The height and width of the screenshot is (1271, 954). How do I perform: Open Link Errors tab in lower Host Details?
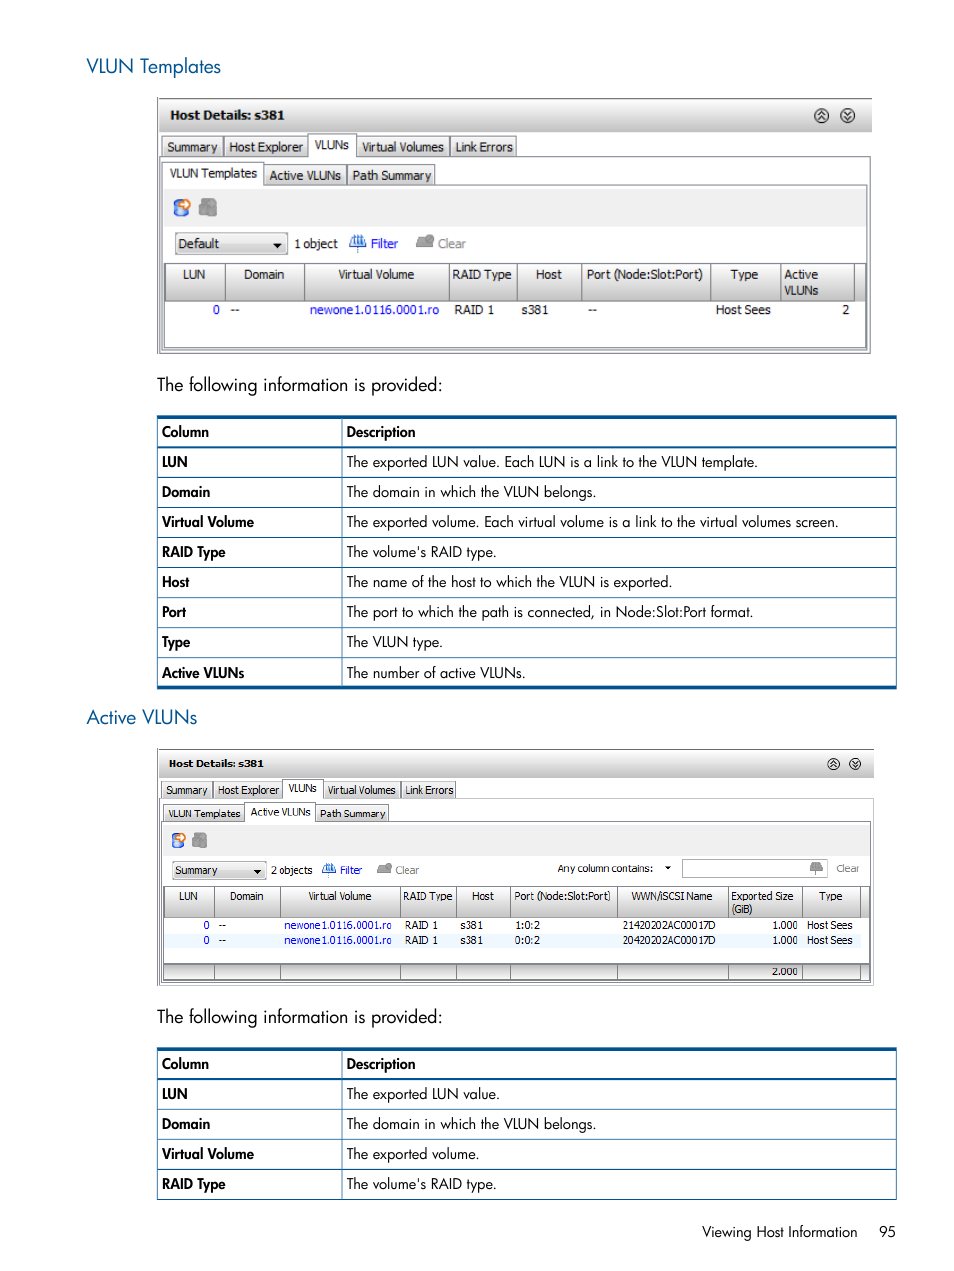tap(429, 790)
